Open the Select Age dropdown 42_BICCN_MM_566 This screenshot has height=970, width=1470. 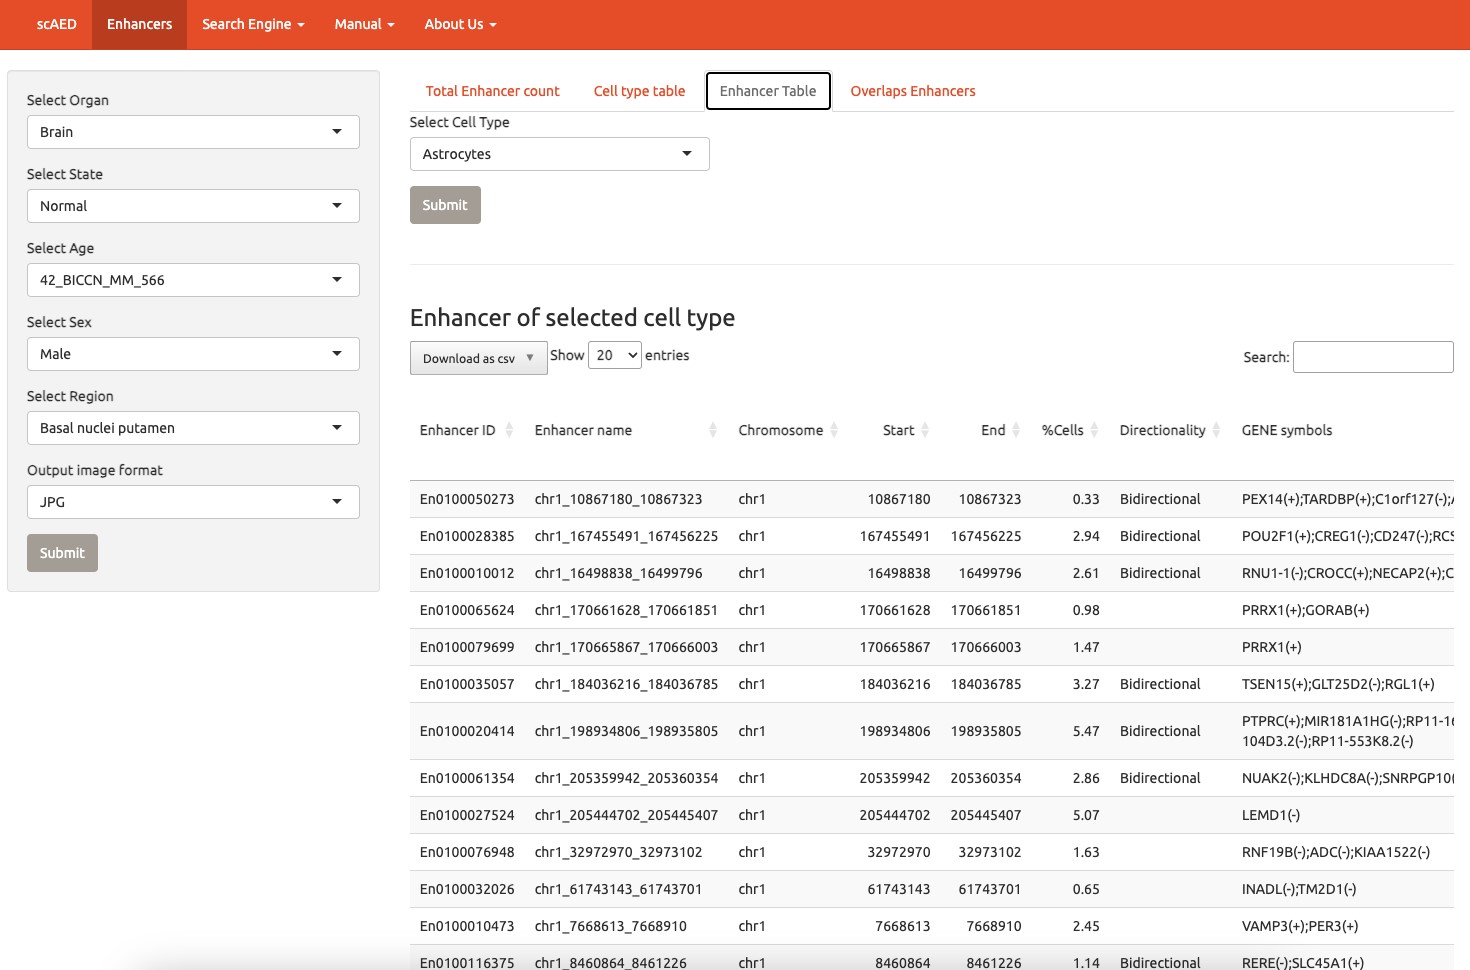pos(193,280)
